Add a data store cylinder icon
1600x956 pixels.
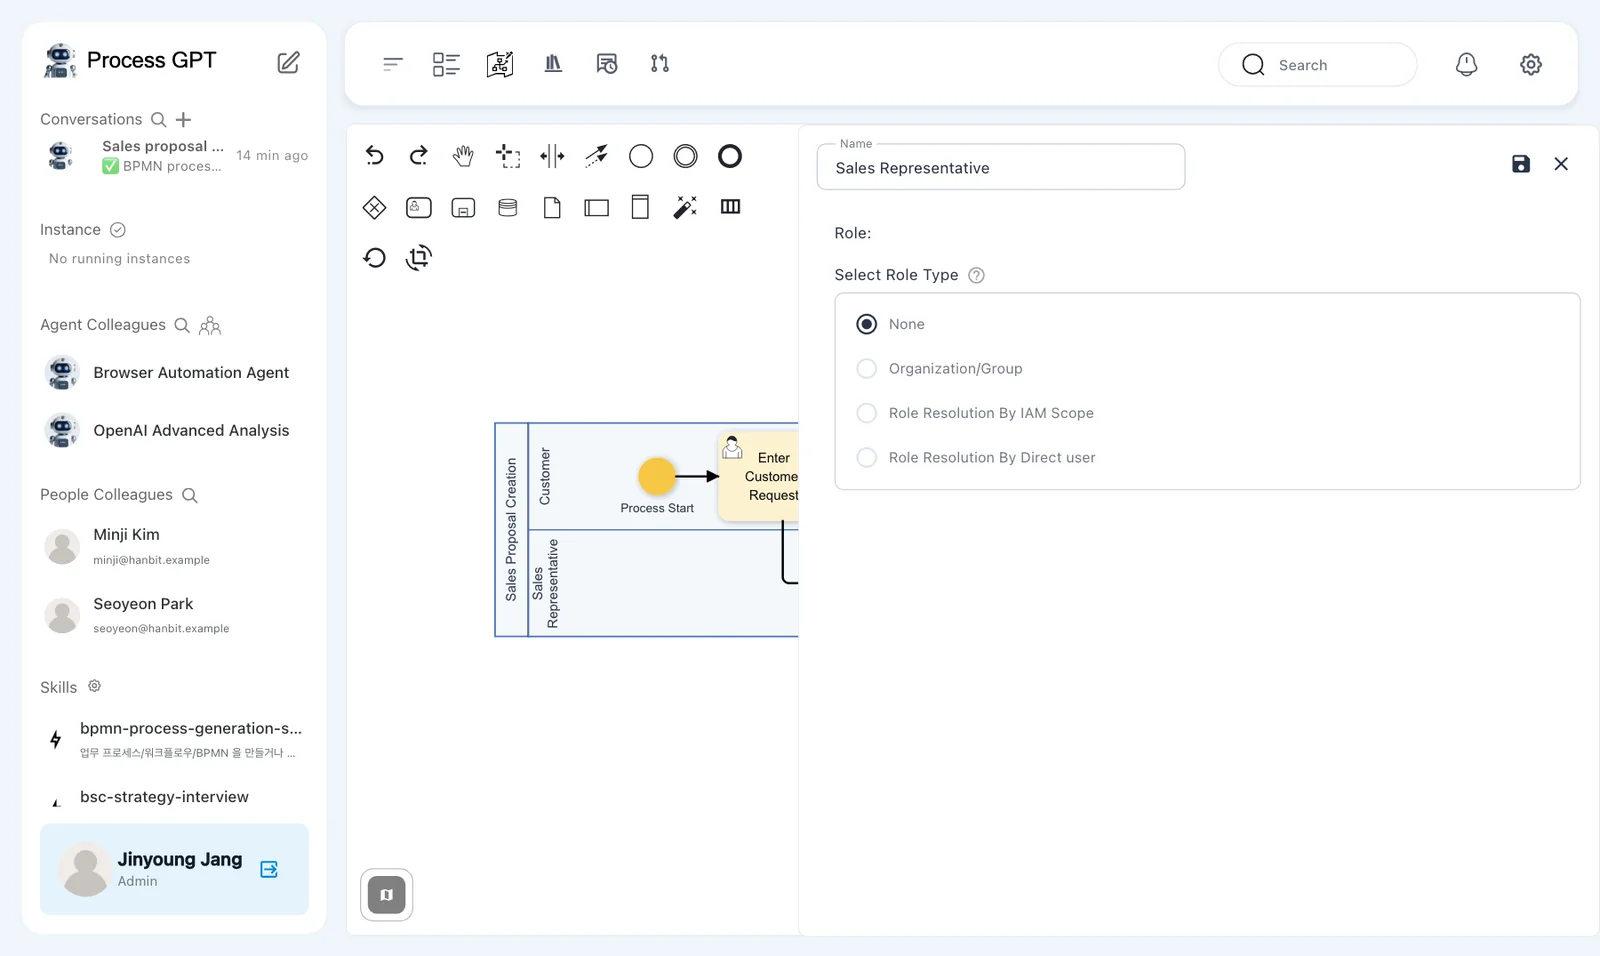coord(508,207)
